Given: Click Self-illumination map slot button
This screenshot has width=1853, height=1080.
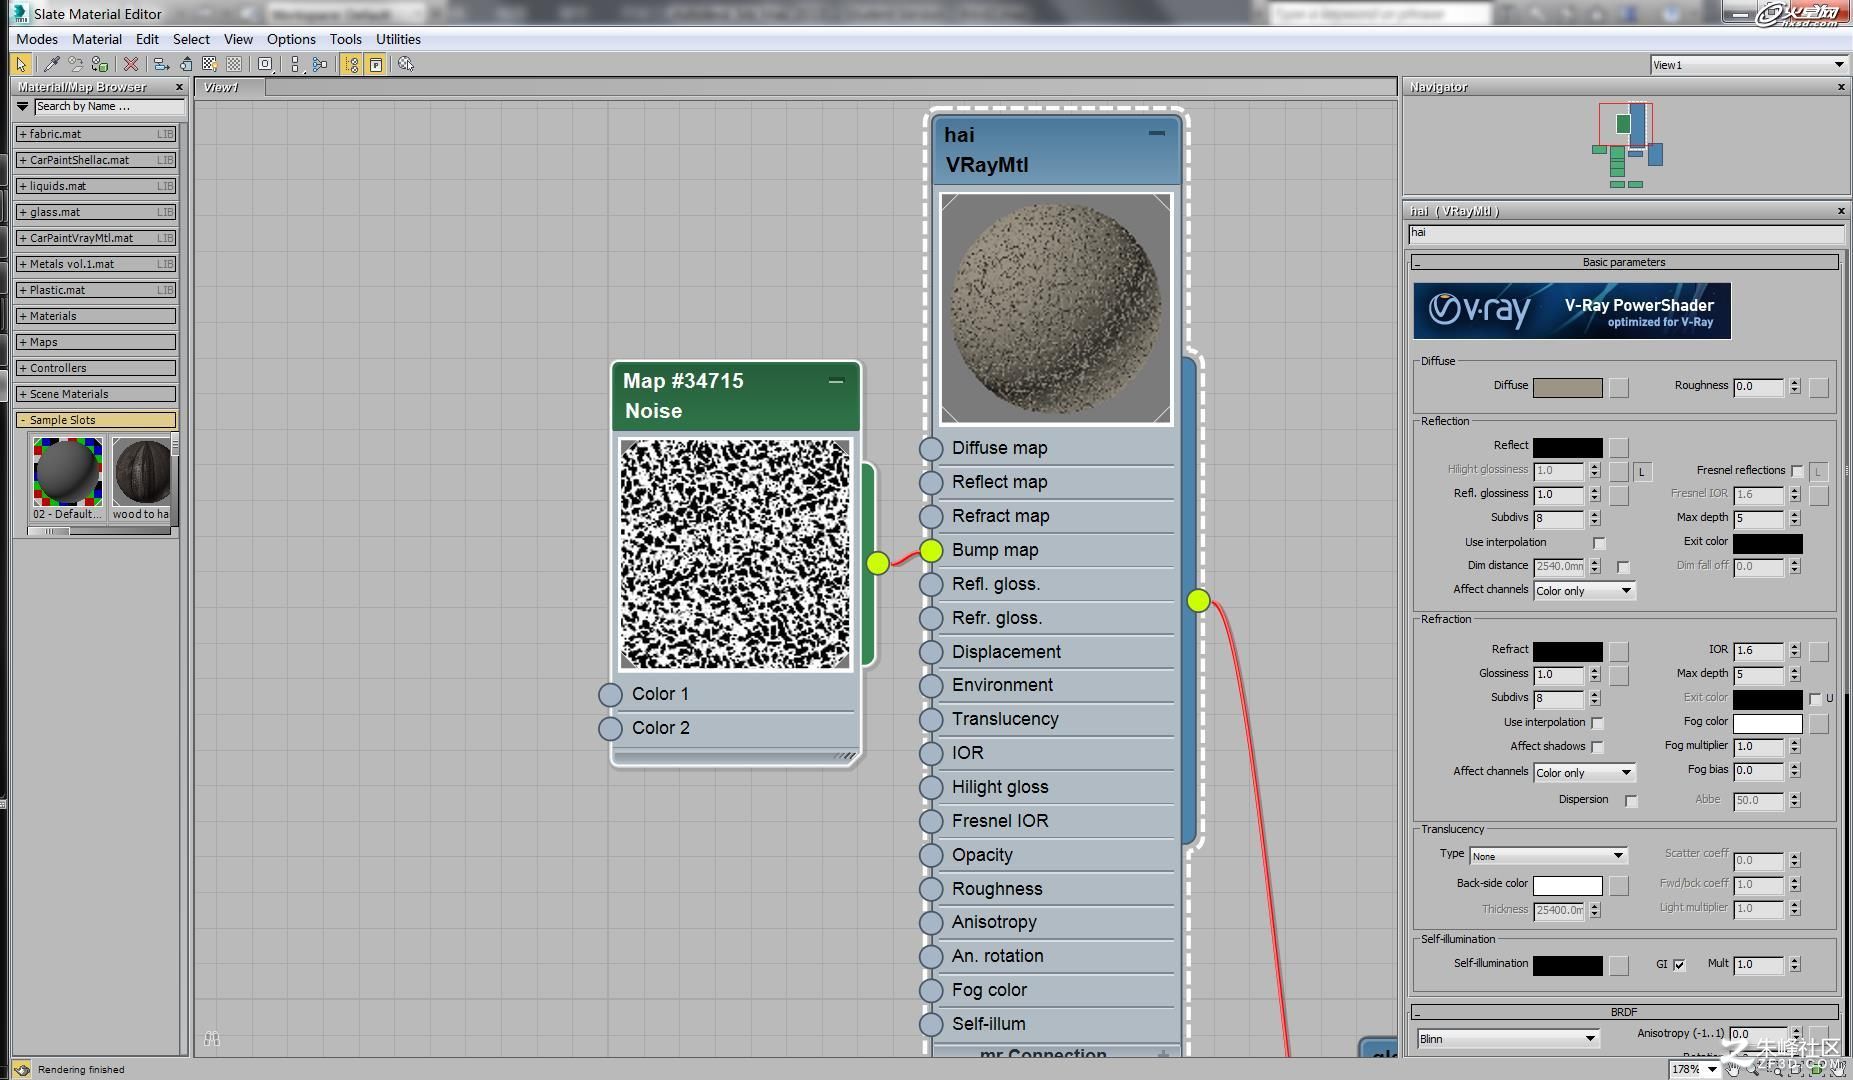Looking at the screenshot, I should pos(1619,965).
